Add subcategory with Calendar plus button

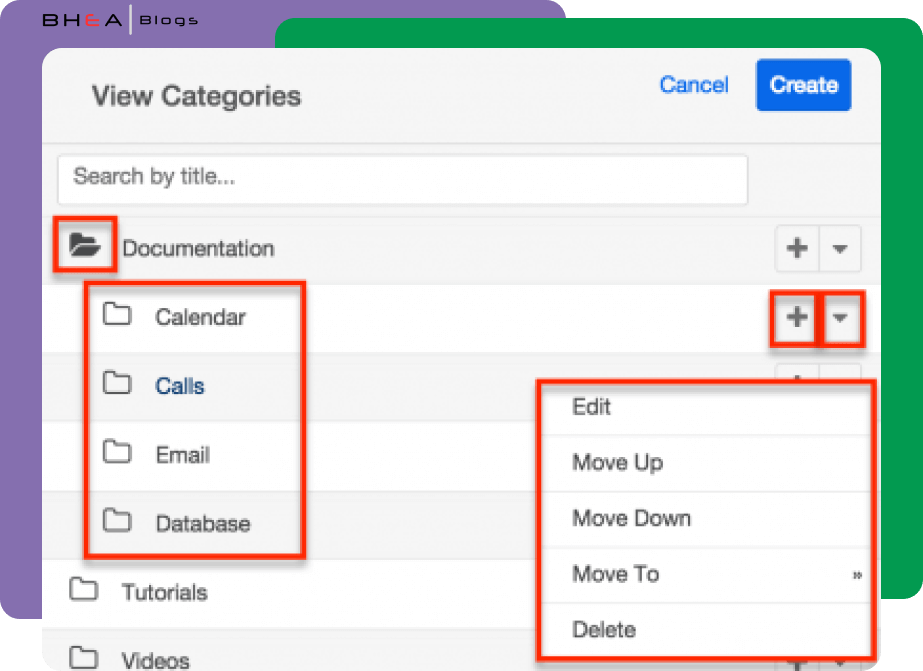point(796,317)
